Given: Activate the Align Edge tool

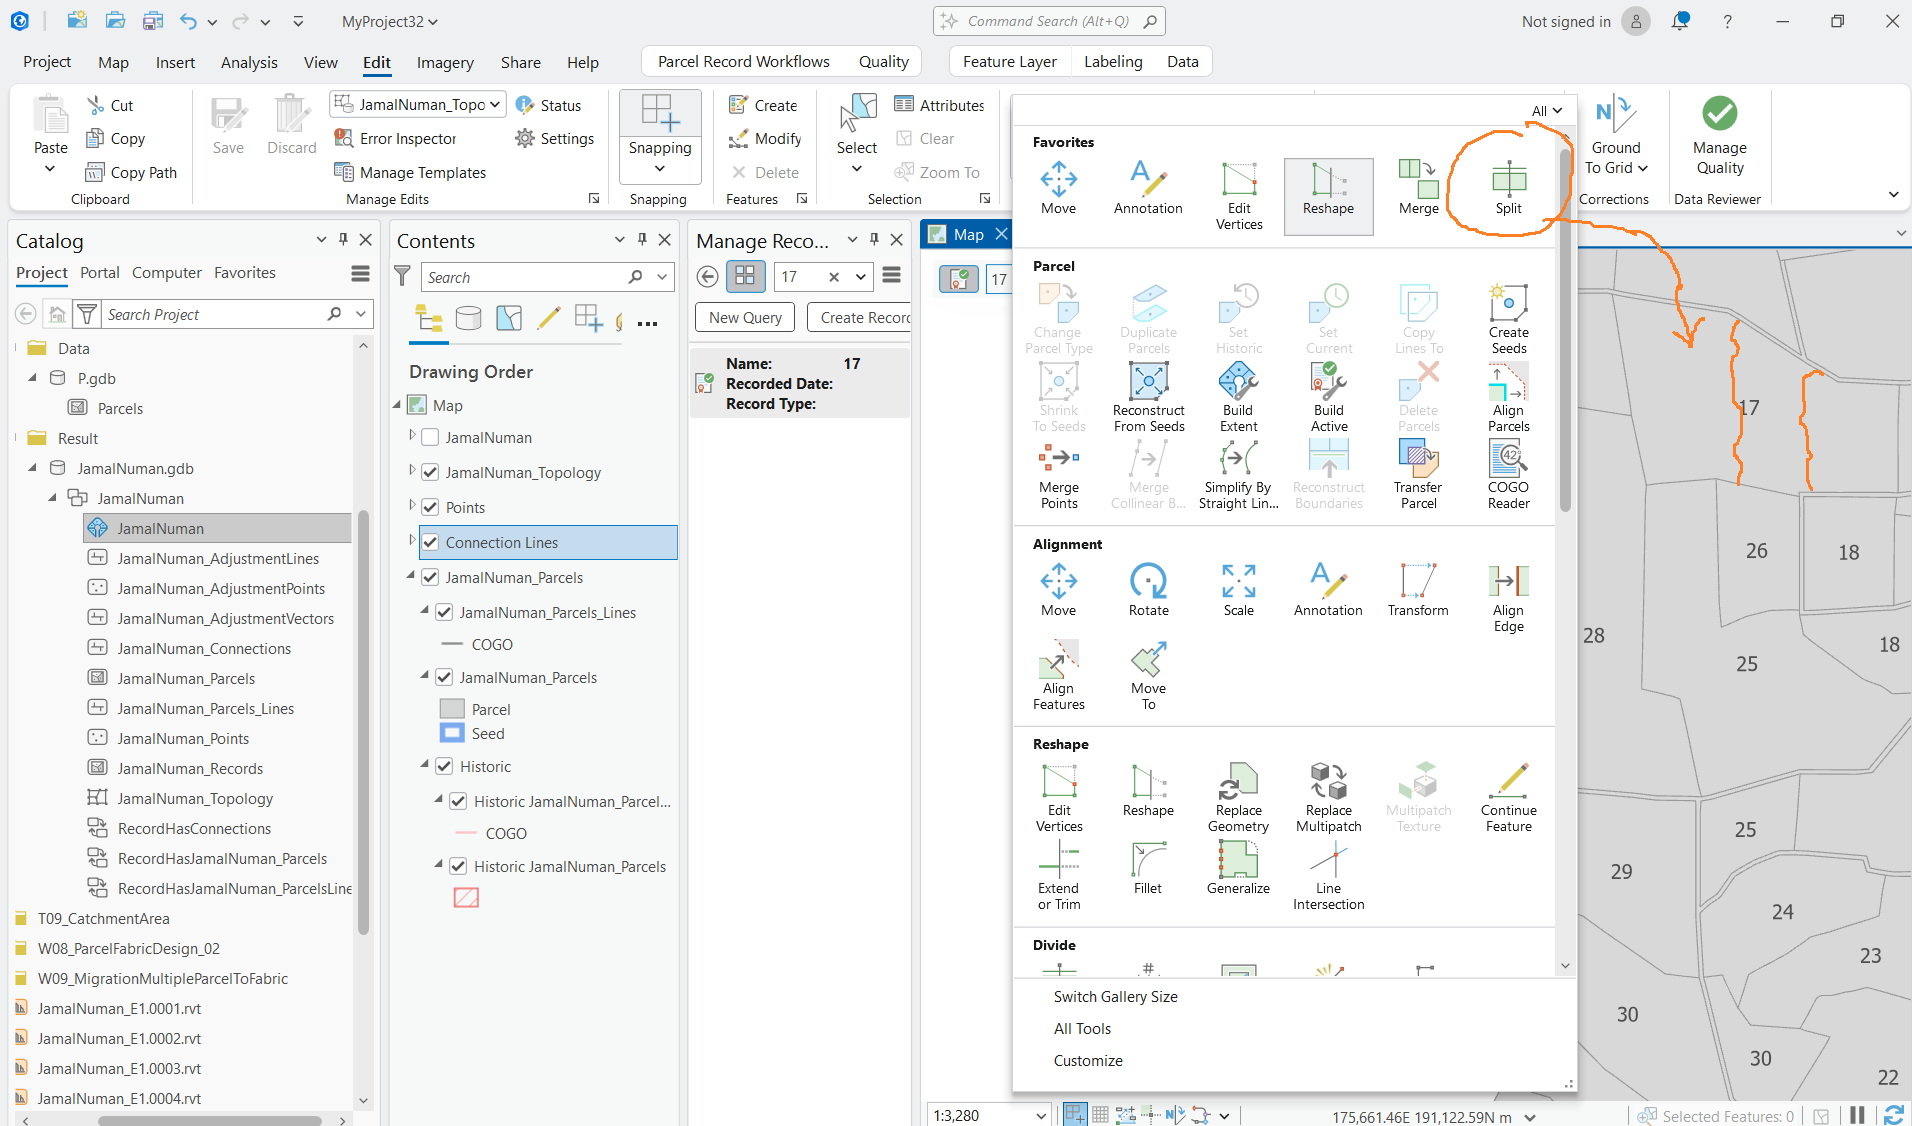Looking at the screenshot, I should coord(1508,598).
